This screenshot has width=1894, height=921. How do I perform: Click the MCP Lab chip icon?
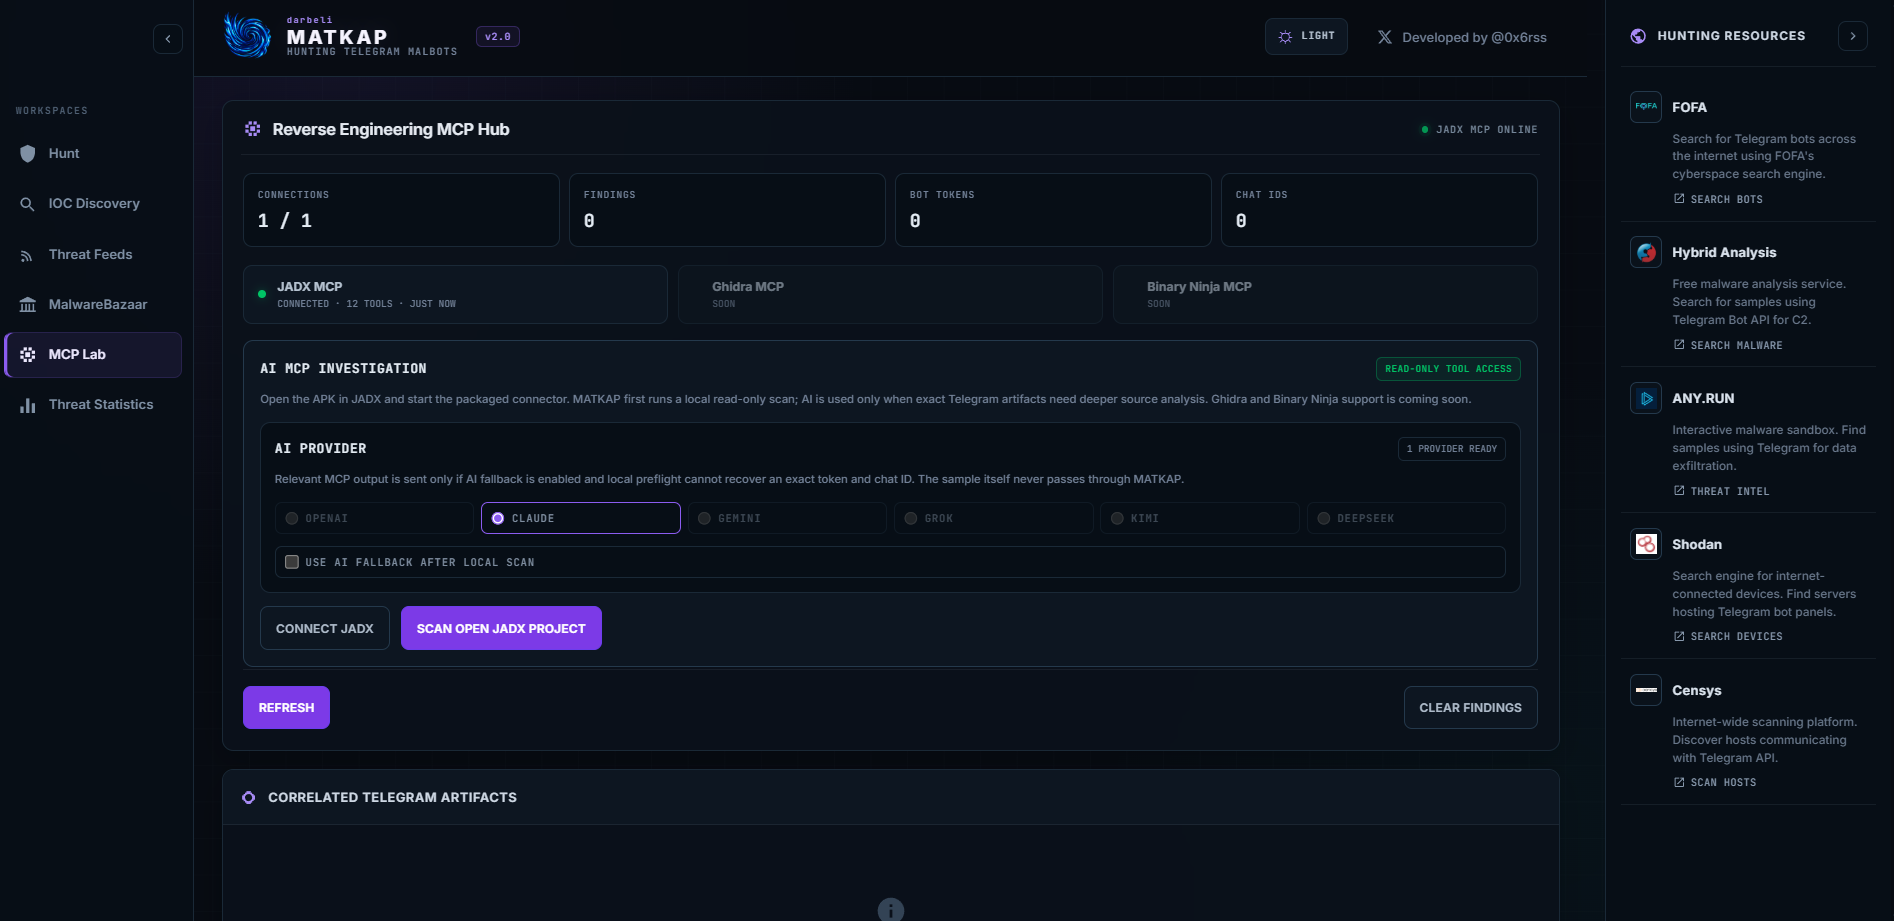coord(28,355)
